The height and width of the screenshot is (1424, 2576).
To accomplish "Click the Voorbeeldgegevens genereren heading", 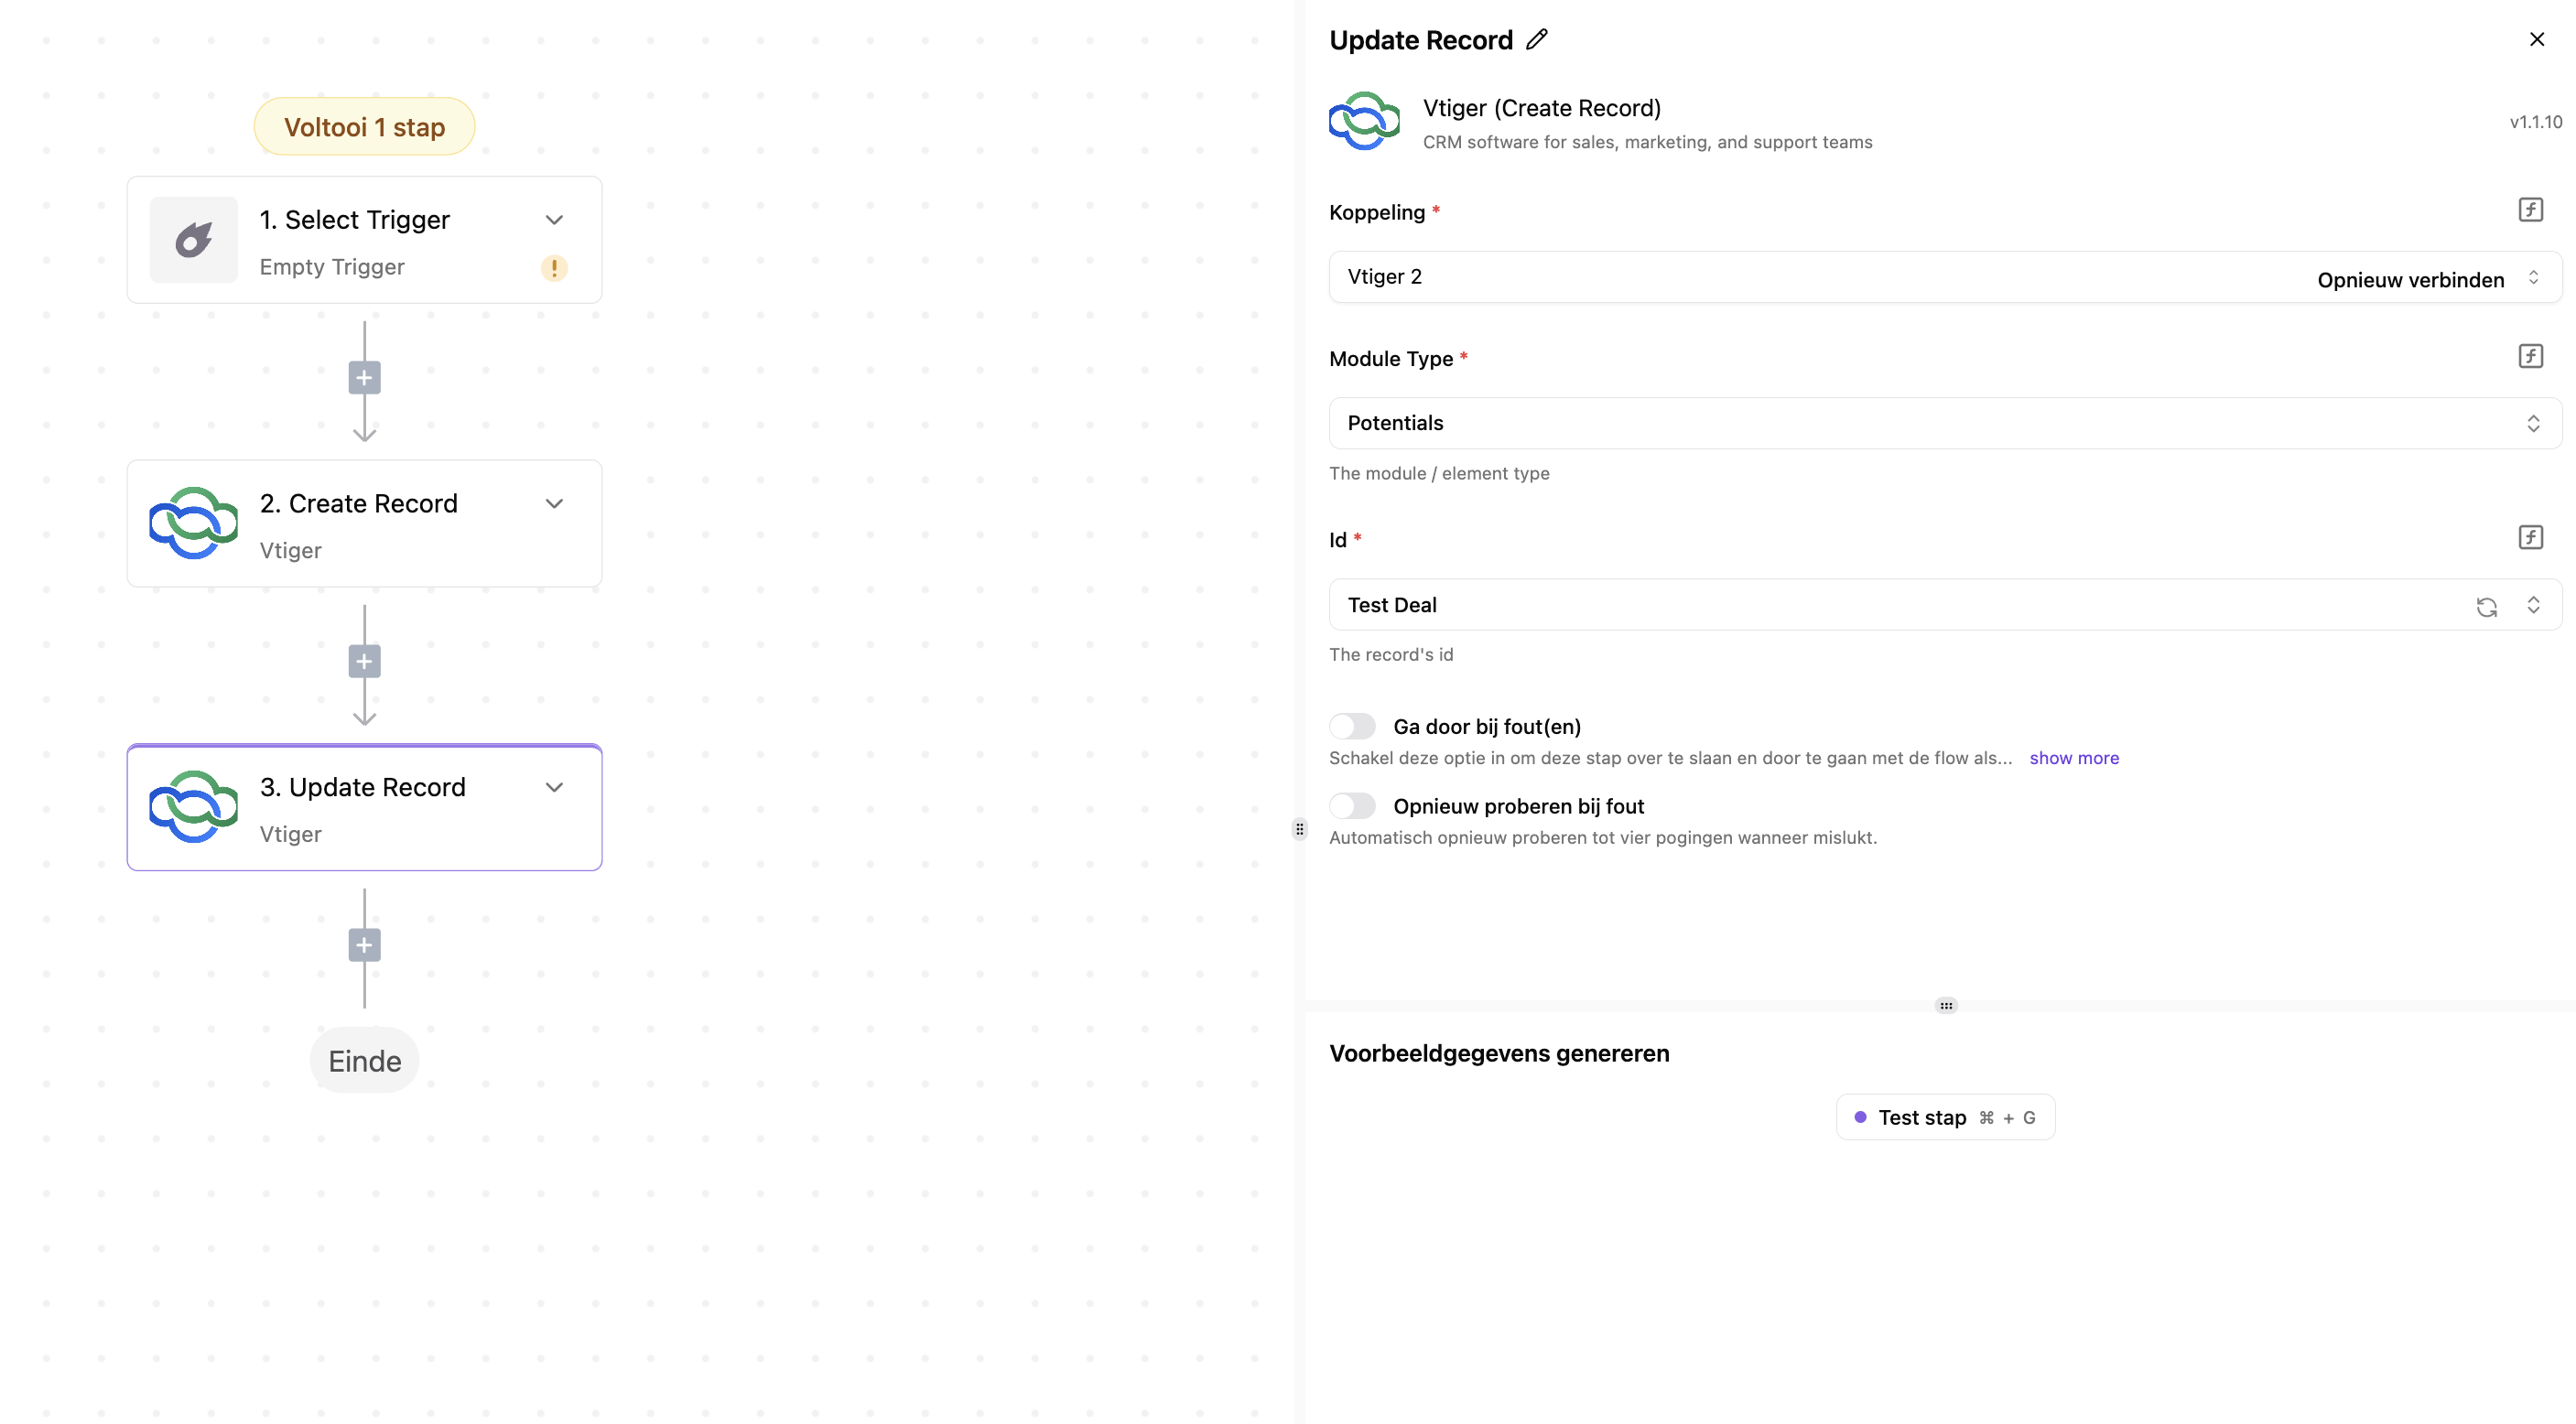I will pyautogui.click(x=1499, y=1054).
